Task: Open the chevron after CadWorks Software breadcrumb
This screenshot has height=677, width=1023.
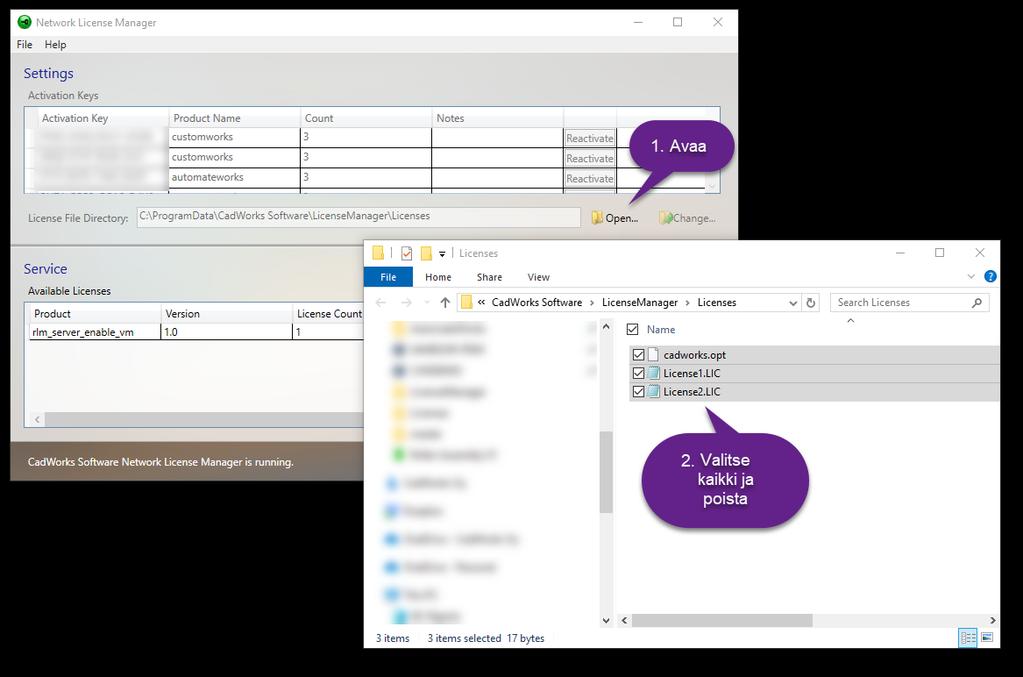Action: tap(592, 303)
